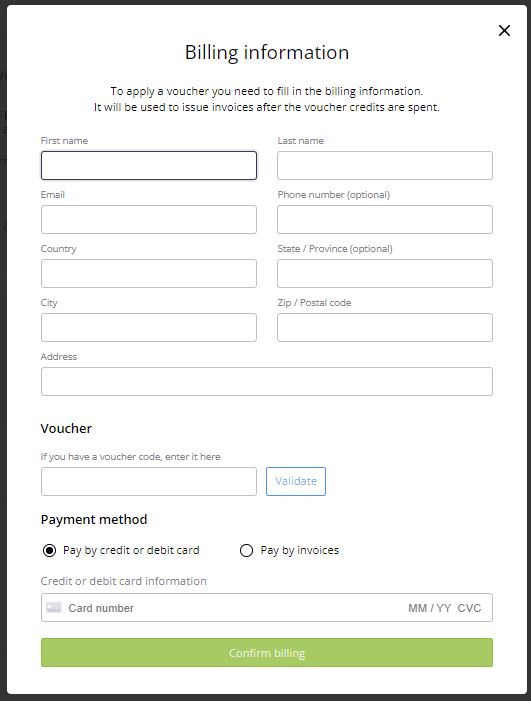Click the credit card icon in card field

(x=54, y=608)
